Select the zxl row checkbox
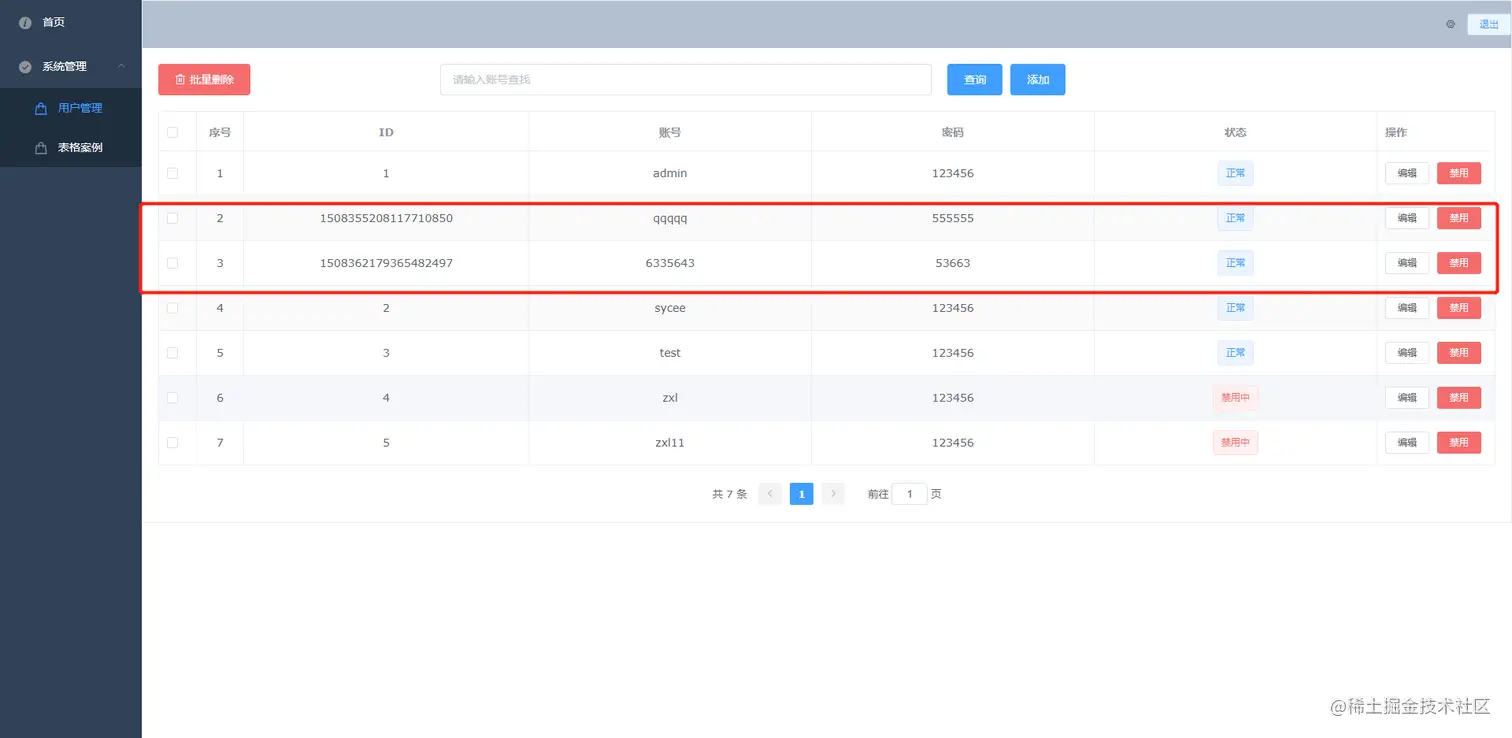This screenshot has height=738, width=1512. coord(172,398)
